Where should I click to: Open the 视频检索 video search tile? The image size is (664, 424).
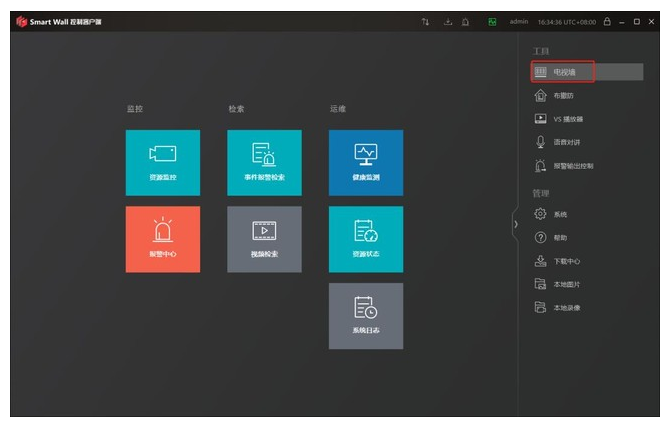[264, 239]
